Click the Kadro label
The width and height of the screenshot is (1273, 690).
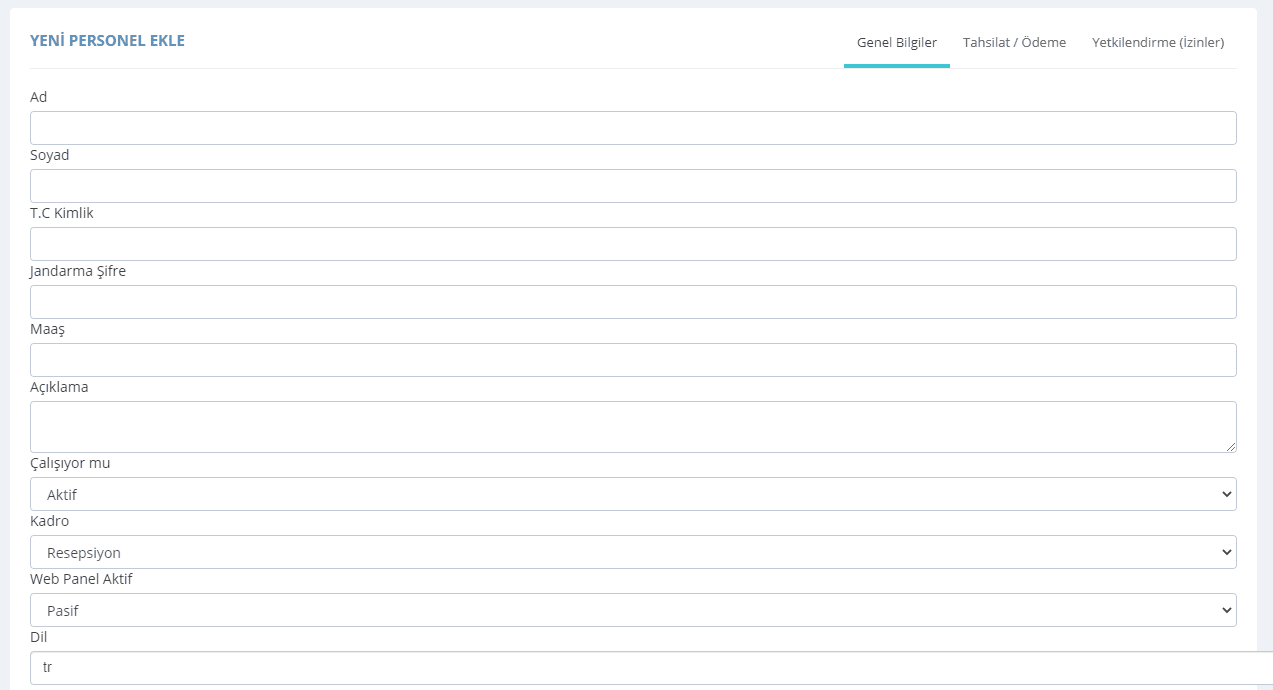pyautogui.click(x=50, y=521)
